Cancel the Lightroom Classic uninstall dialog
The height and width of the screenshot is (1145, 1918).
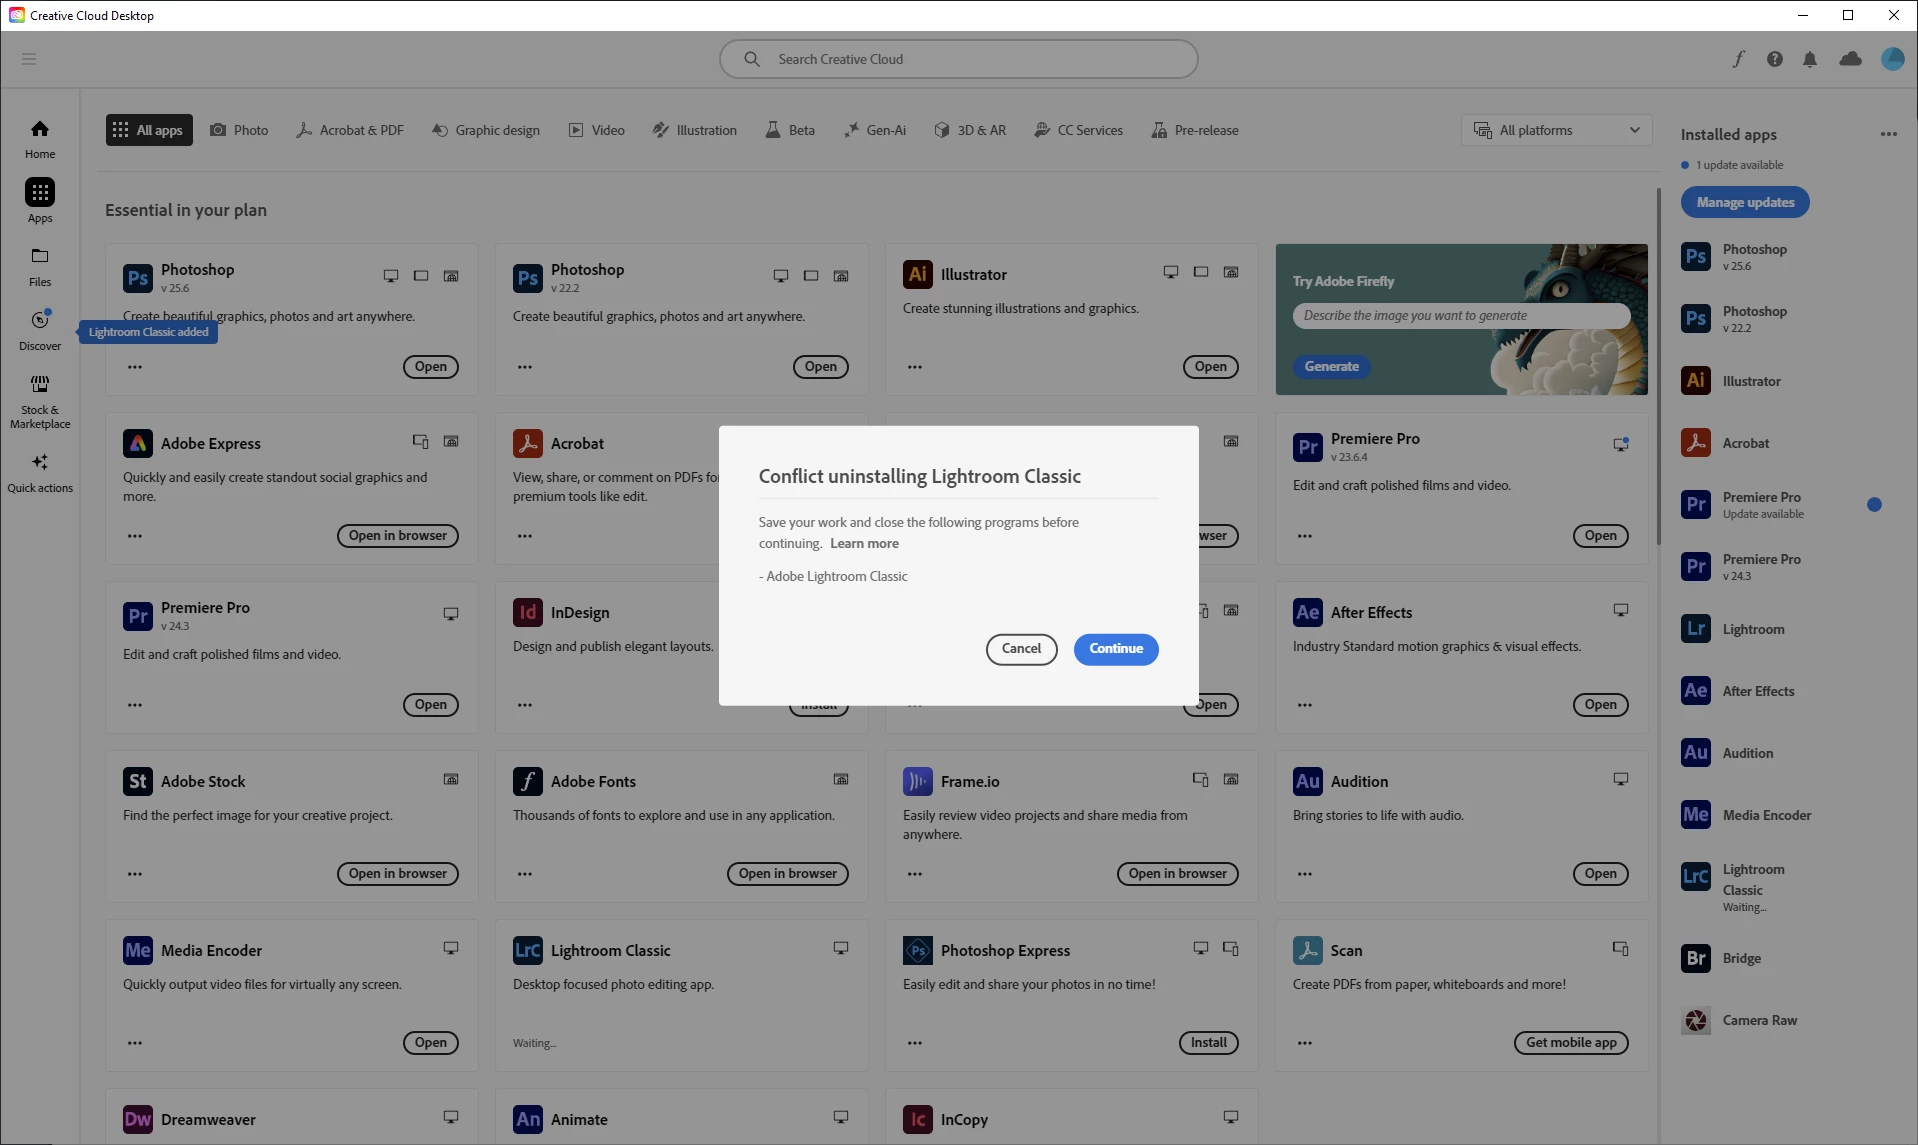[1021, 649]
